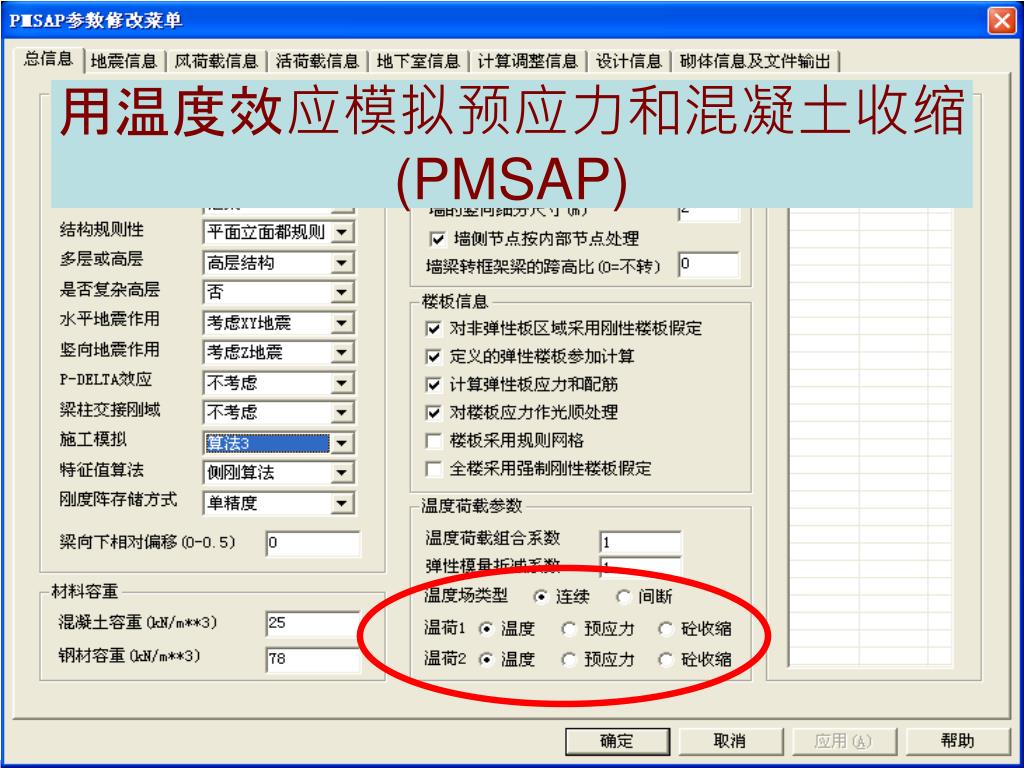Select 砼收缩 radio for 温荷1

coord(665,629)
